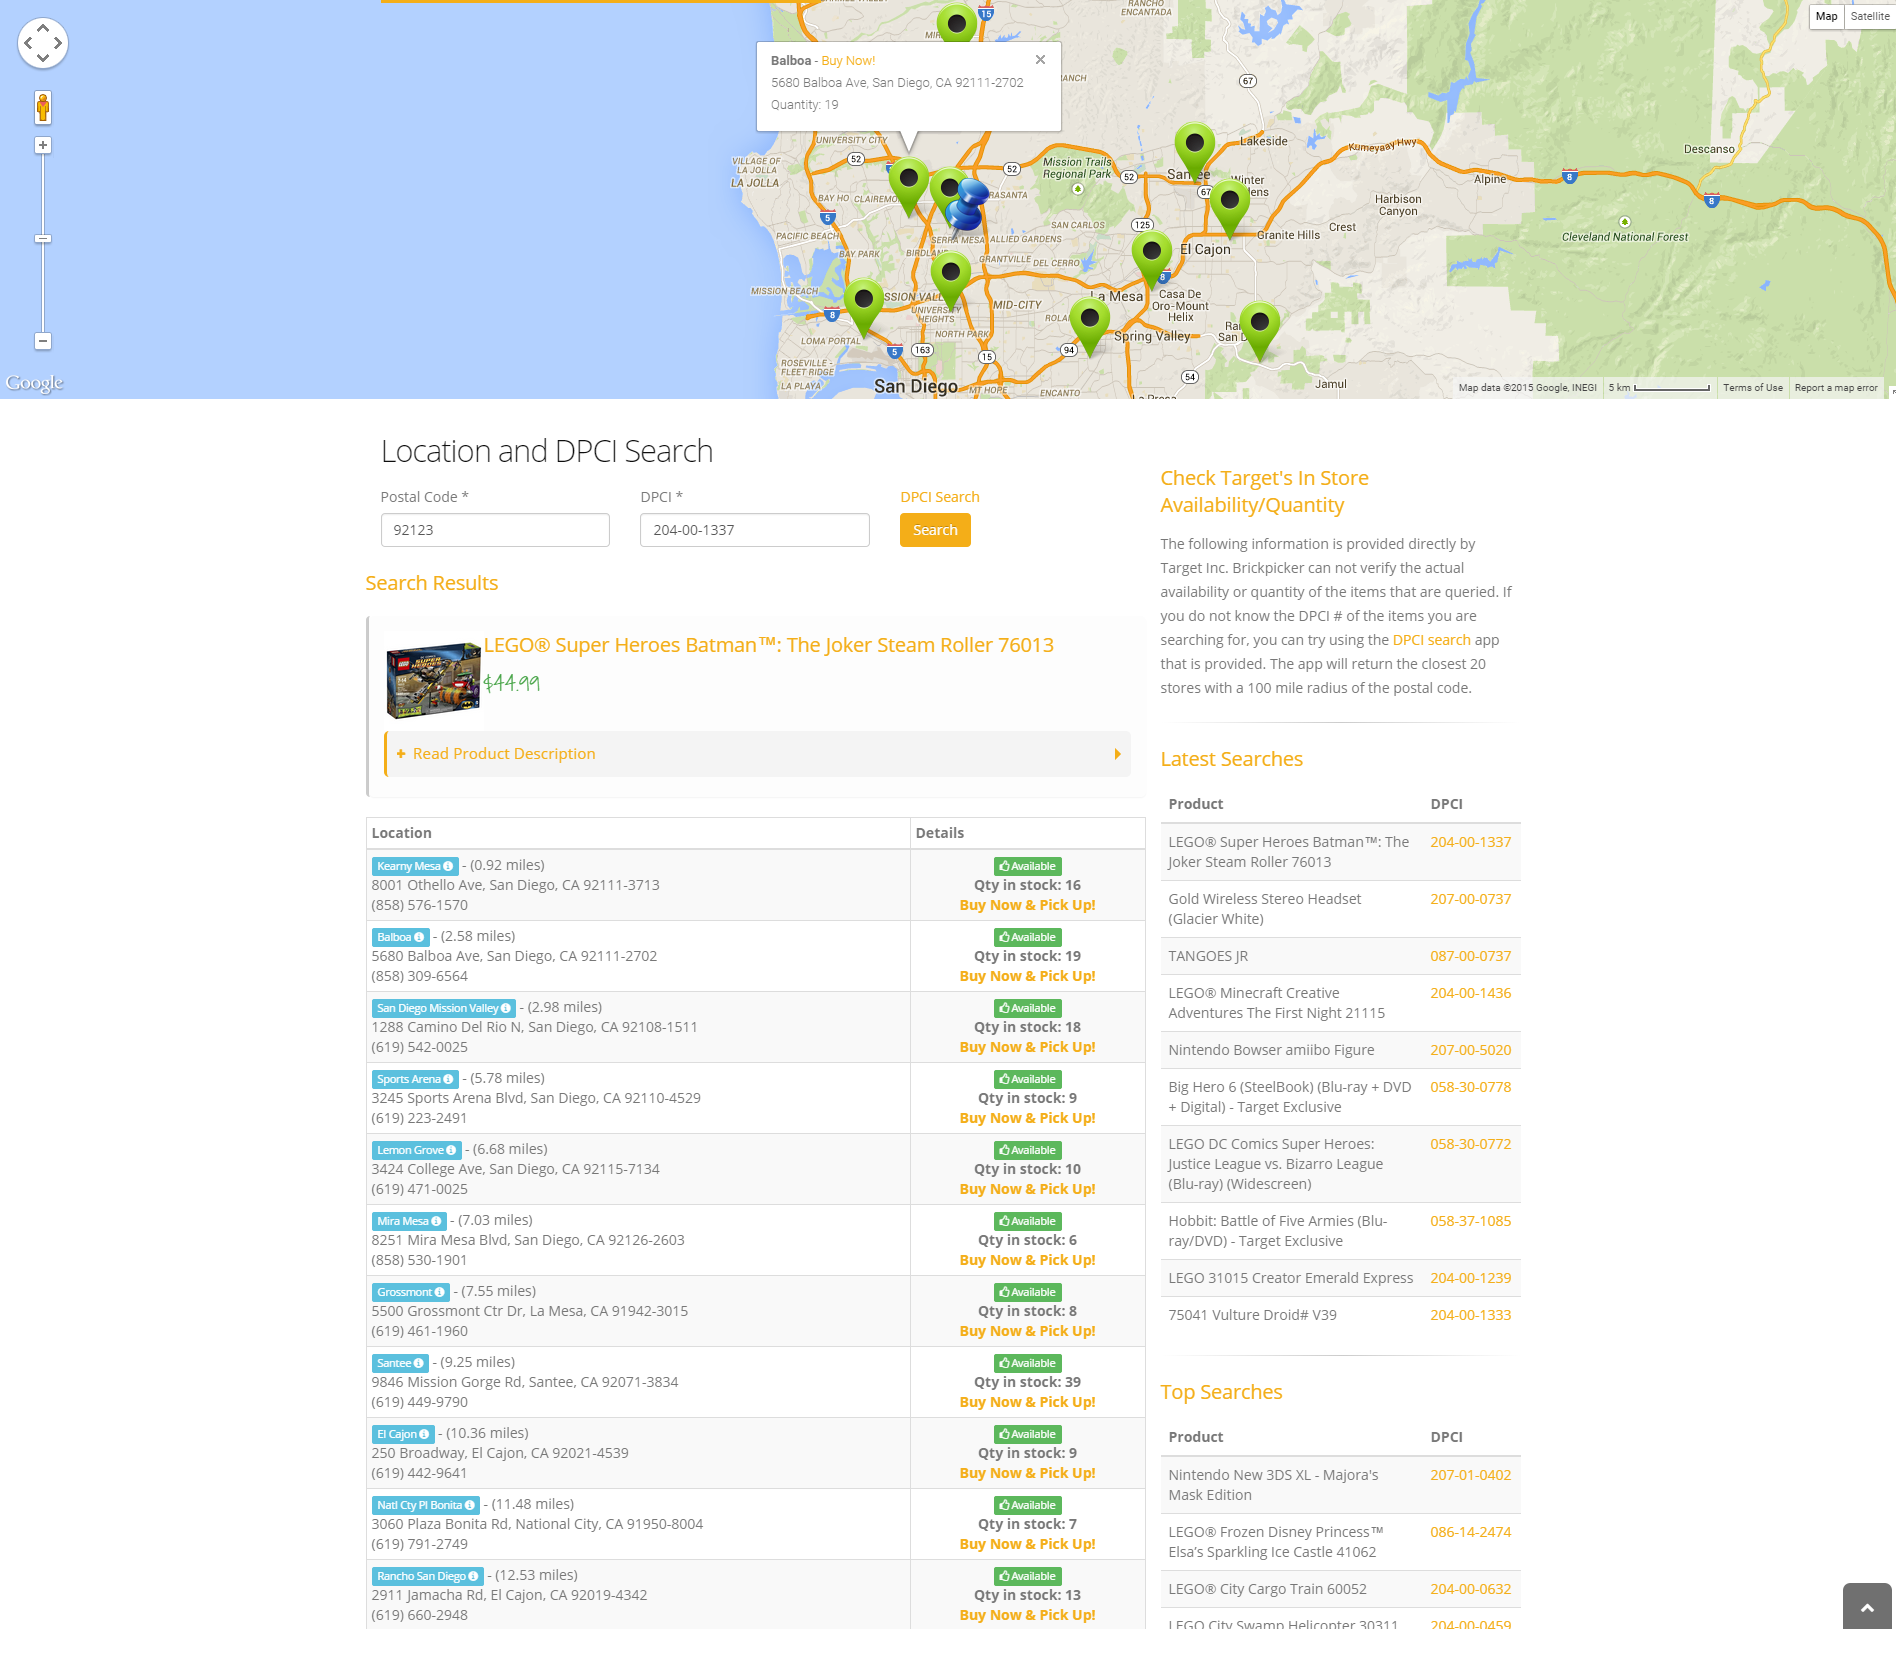Open DPCI 087-00-0737 for TANGOES JR
Screen dimensions: 1896x1666
coord(1470,956)
